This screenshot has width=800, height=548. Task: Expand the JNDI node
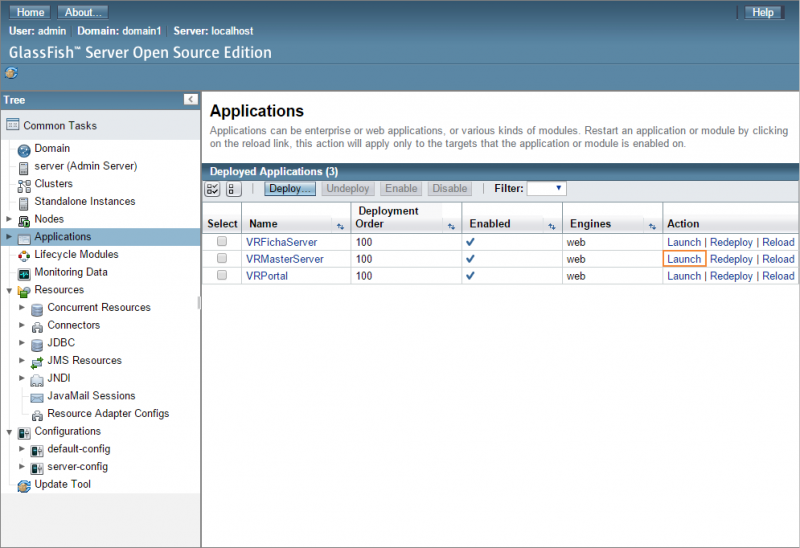(x=22, y=378)
